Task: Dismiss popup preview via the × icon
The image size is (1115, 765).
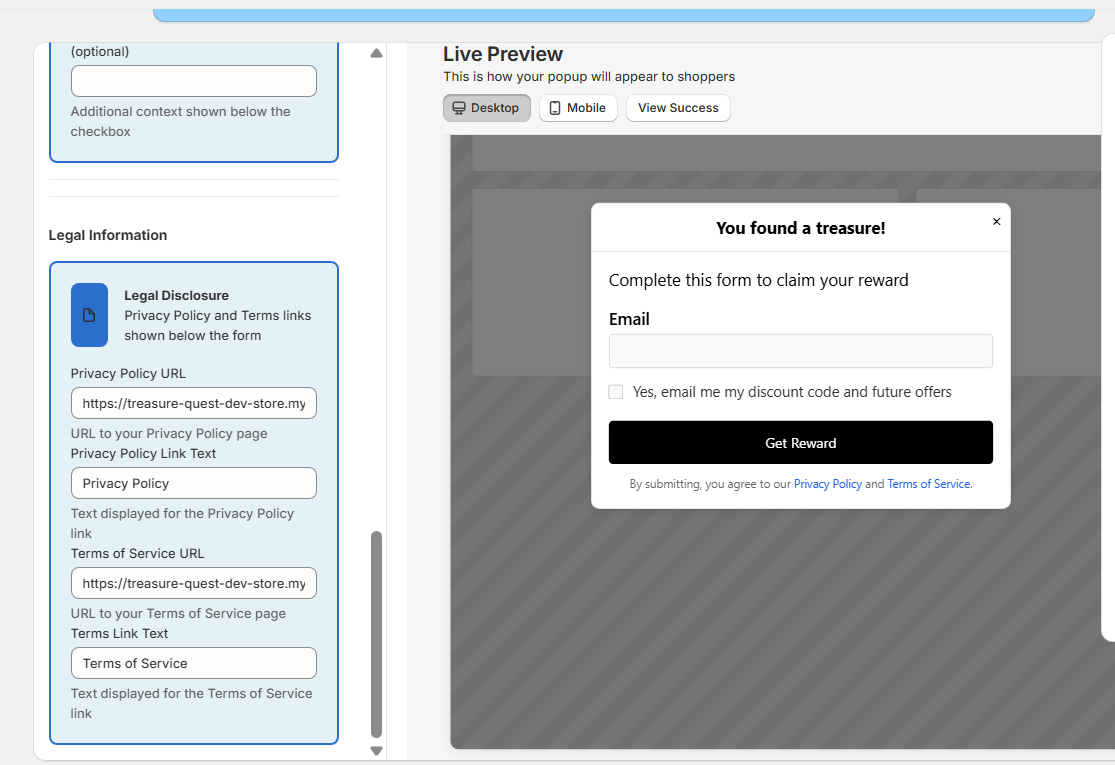Action: click(x=996, y=221)
